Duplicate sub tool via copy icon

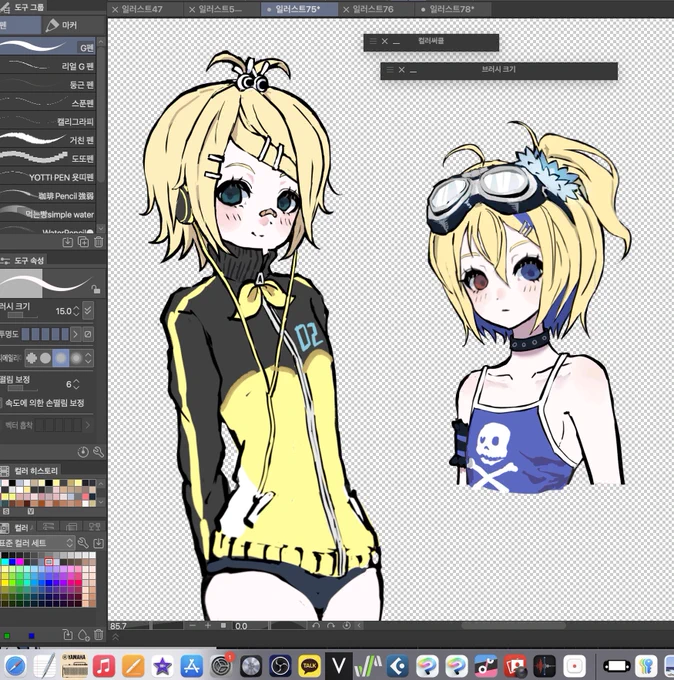pyautogui.click(x=83, y=242)
